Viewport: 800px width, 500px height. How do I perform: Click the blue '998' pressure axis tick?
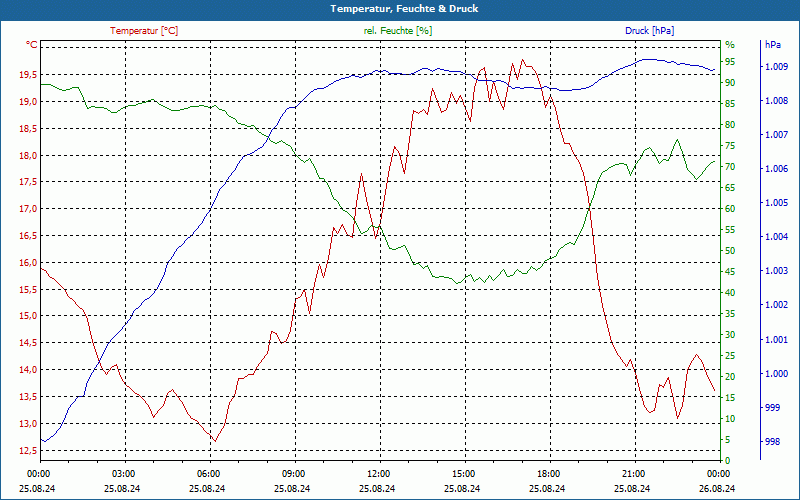coord(772,442)
